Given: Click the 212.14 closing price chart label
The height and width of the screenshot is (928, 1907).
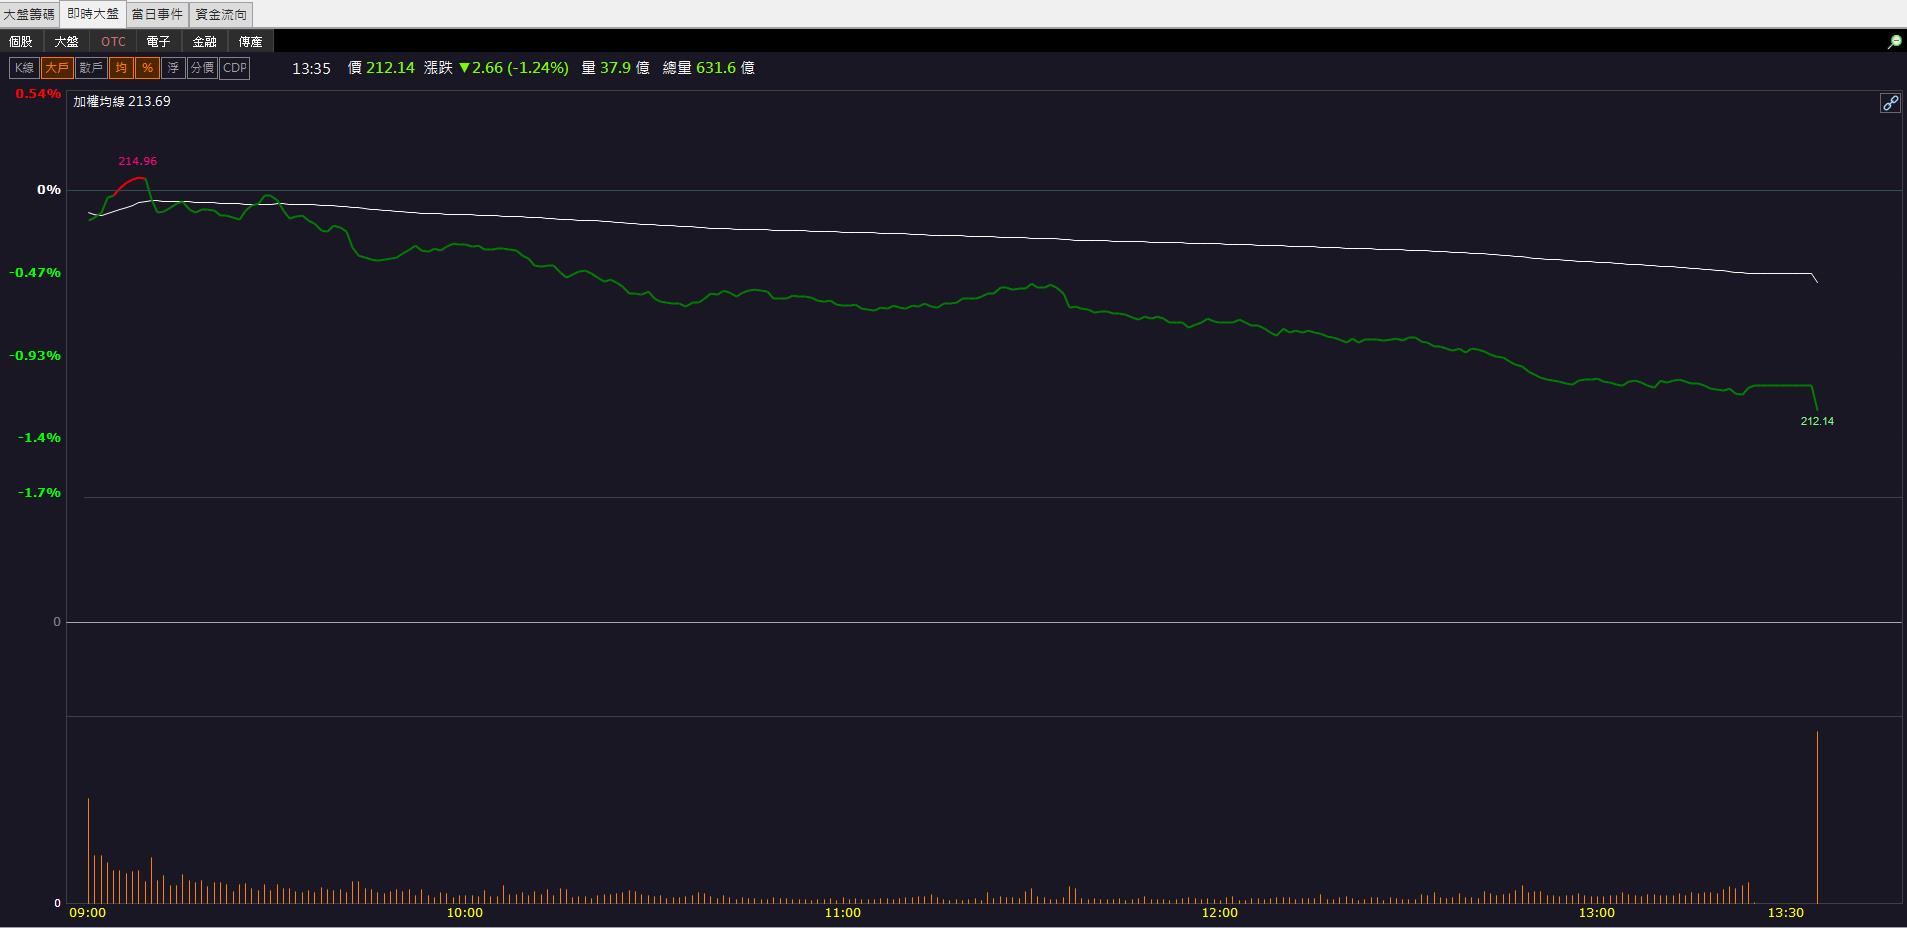Looking at the screenshot, I should click(1817, 421).
